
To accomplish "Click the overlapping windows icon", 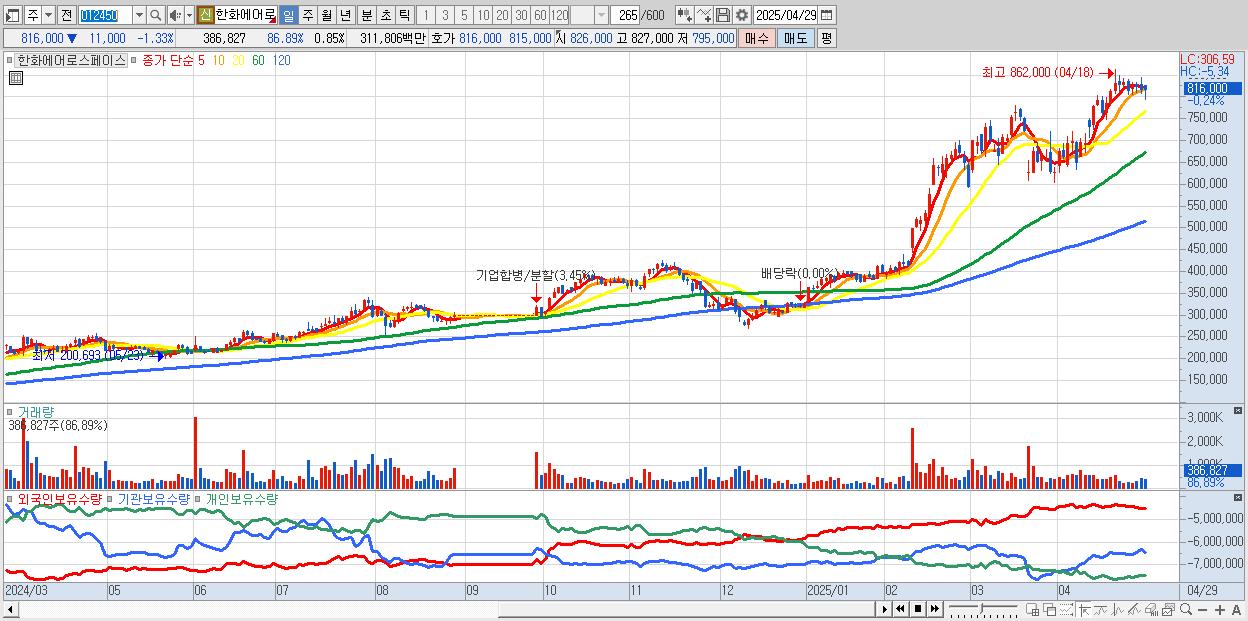I will click(1050, 609).
